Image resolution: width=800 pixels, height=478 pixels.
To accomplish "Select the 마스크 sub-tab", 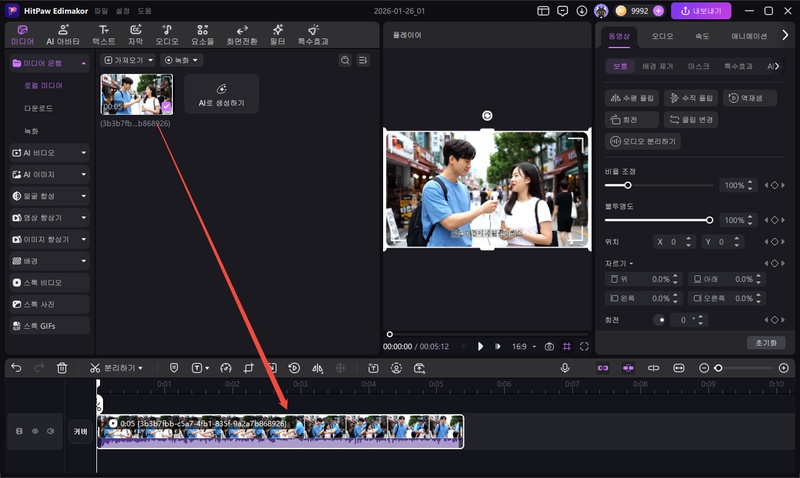I will 698,66.
